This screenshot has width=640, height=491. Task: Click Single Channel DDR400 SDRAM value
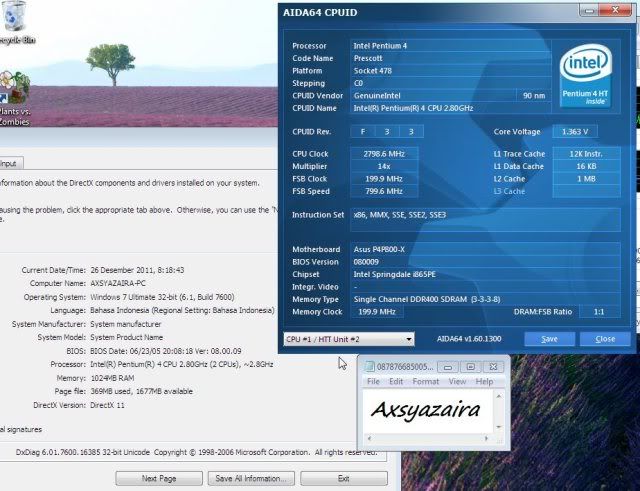(485, 299)
